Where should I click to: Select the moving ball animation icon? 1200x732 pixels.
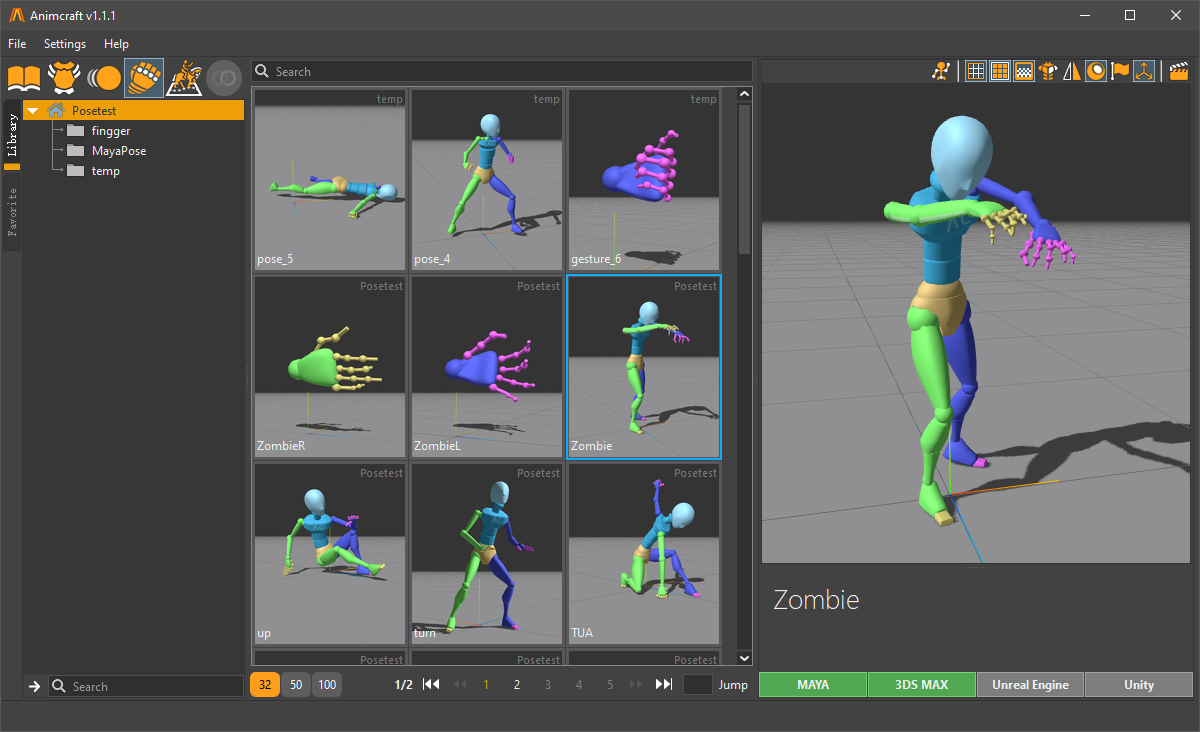pos(104,77)
